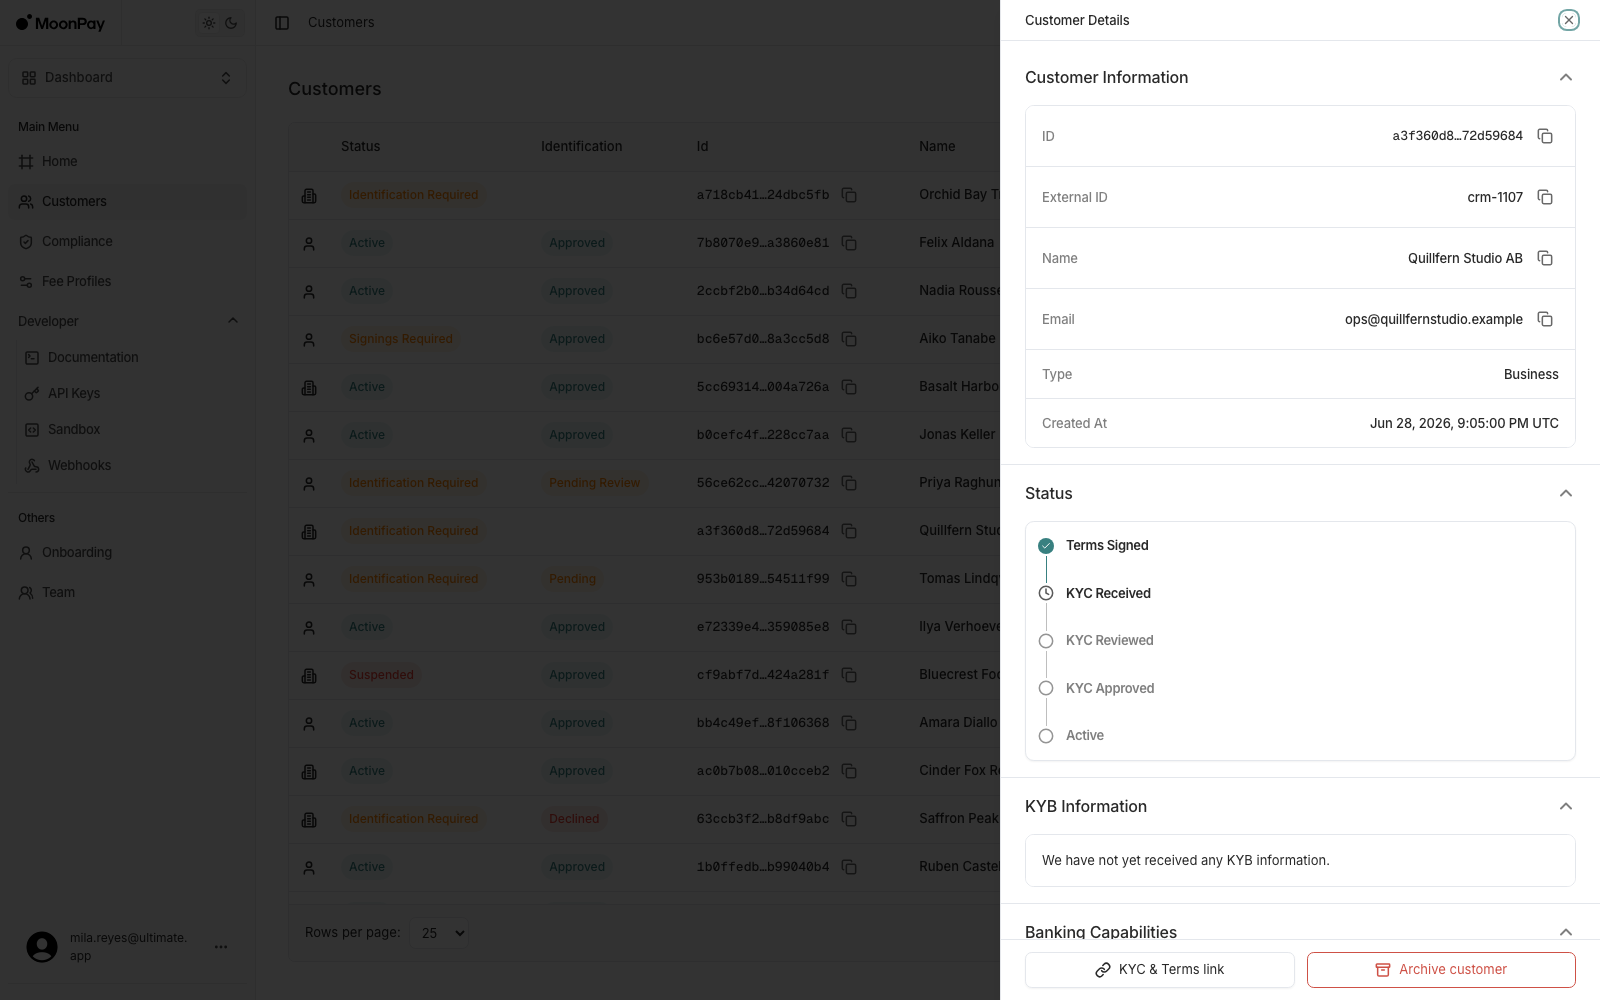Collapse the Customer Information section
Viewport: 1600px width, 1000px height.
[x=1566, y=77]
